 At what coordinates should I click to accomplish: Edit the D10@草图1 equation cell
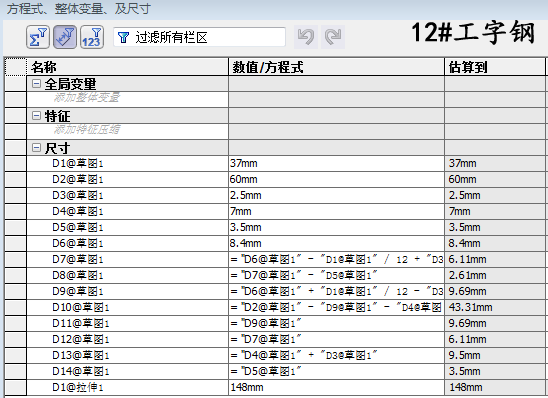click(337, 308)
